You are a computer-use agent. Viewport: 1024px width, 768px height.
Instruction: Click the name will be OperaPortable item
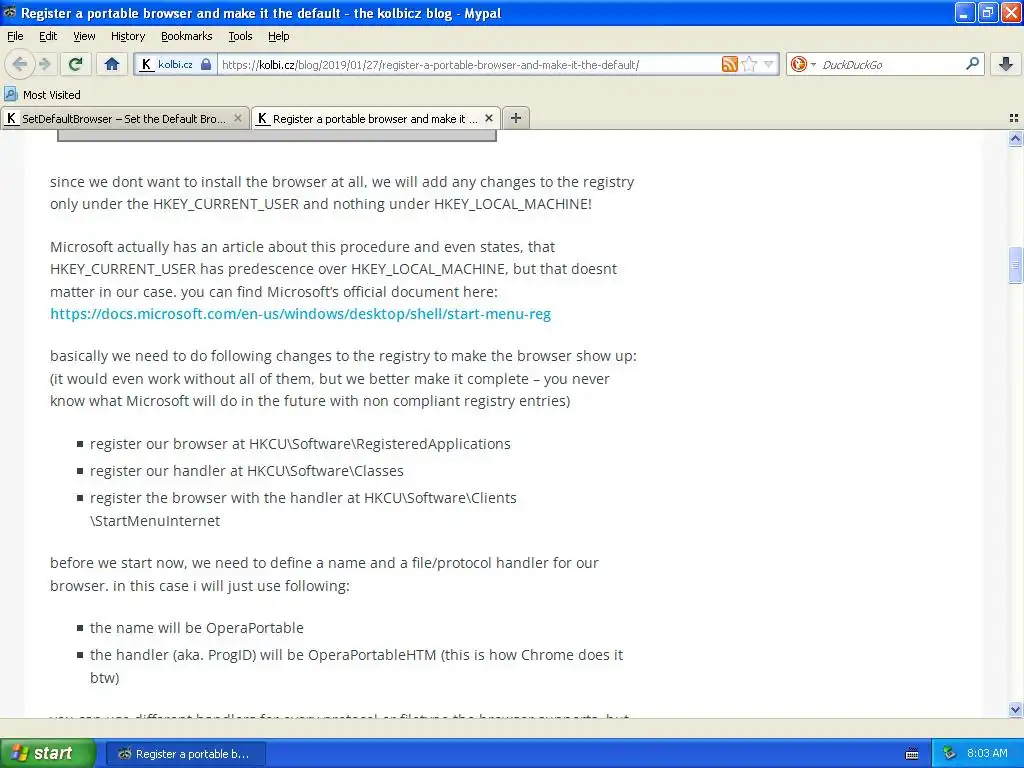coord(197,628)
